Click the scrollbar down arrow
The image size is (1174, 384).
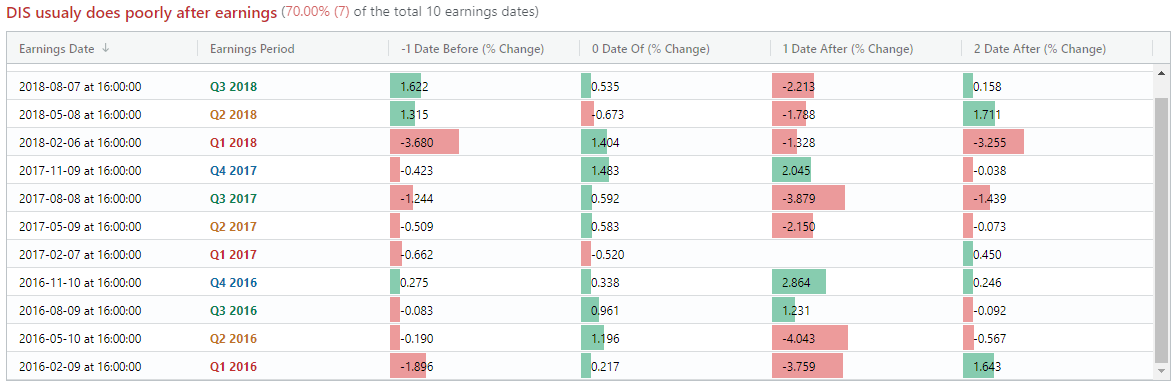(1161, 371)
